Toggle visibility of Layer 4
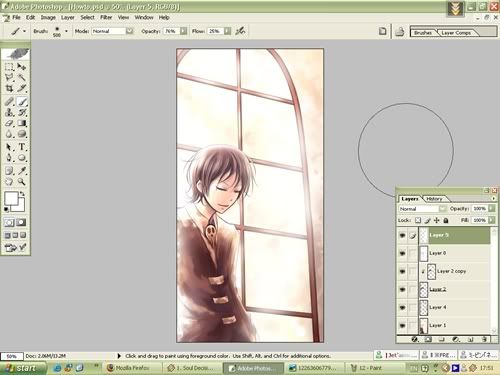This screenshot has height=375, width=500. [x=403, y=307]
